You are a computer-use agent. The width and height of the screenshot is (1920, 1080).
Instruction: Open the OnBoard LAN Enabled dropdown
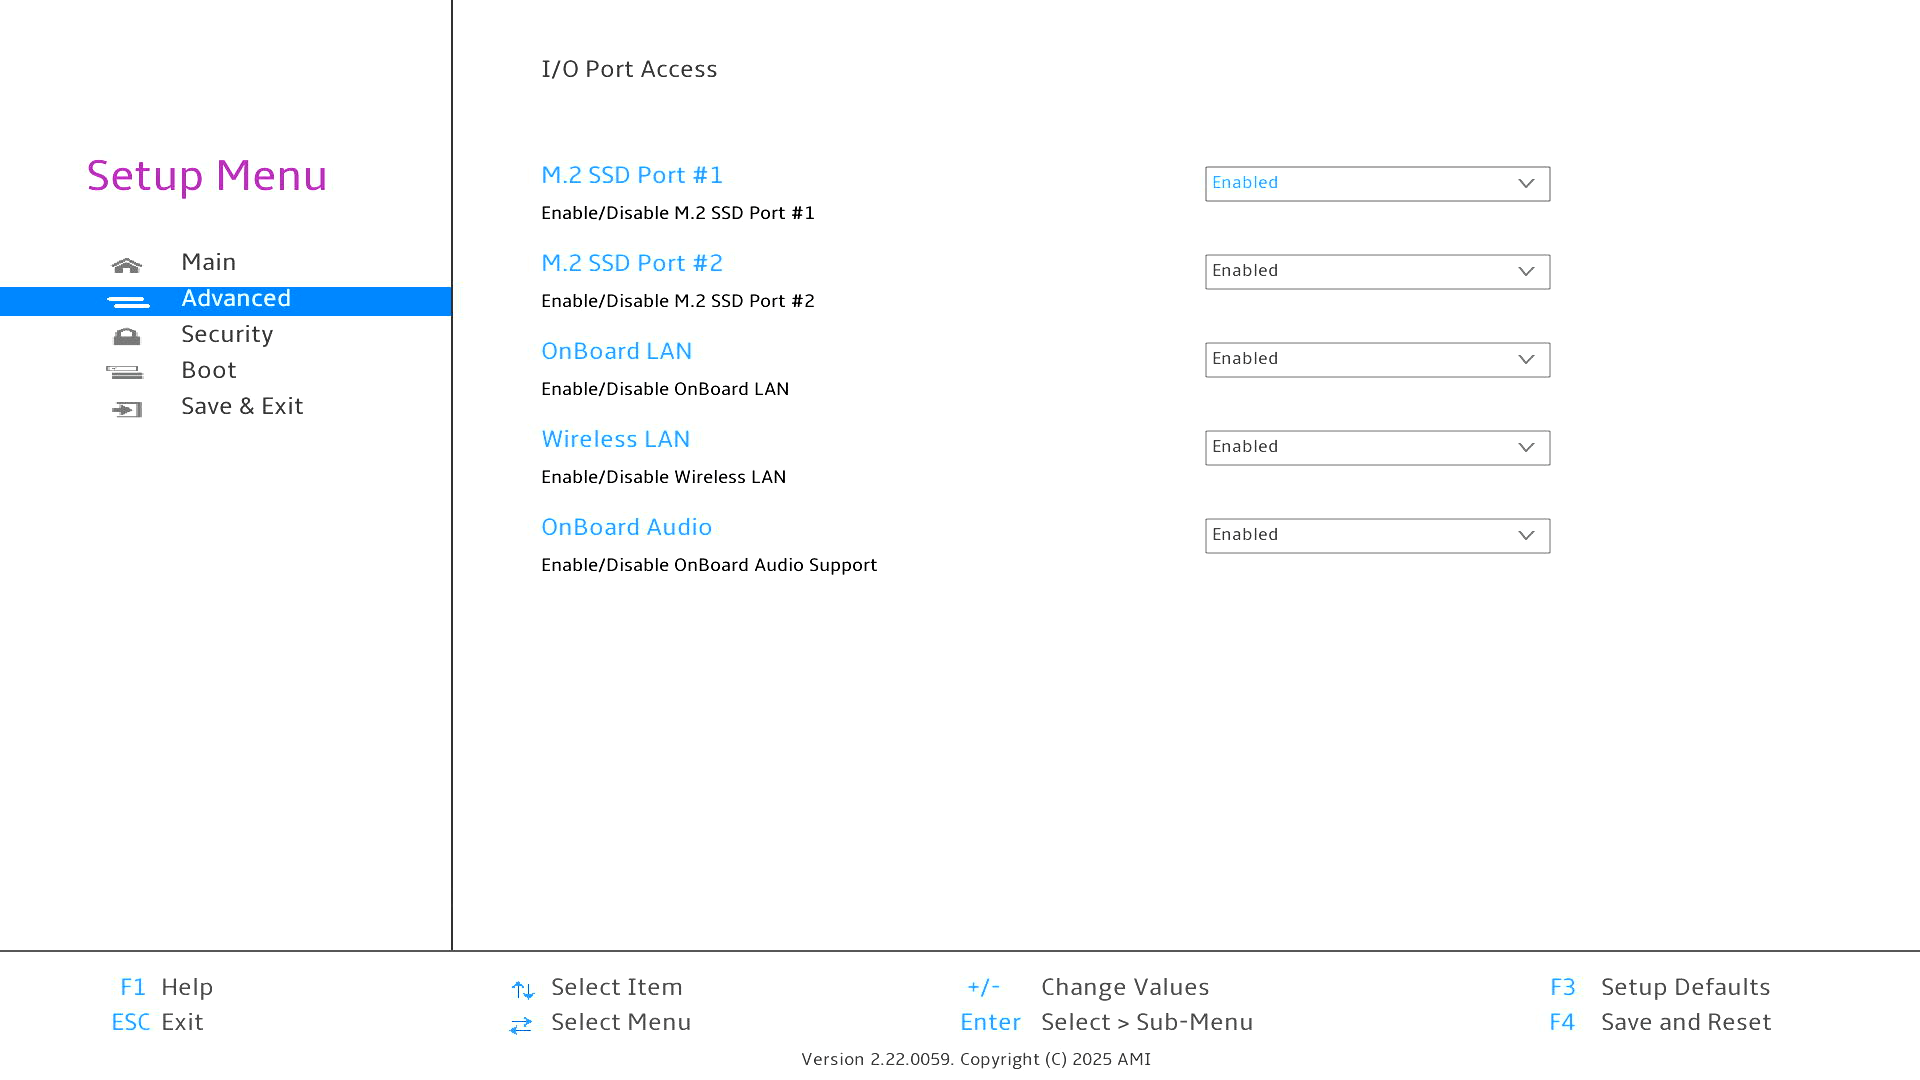[1376, 360]
